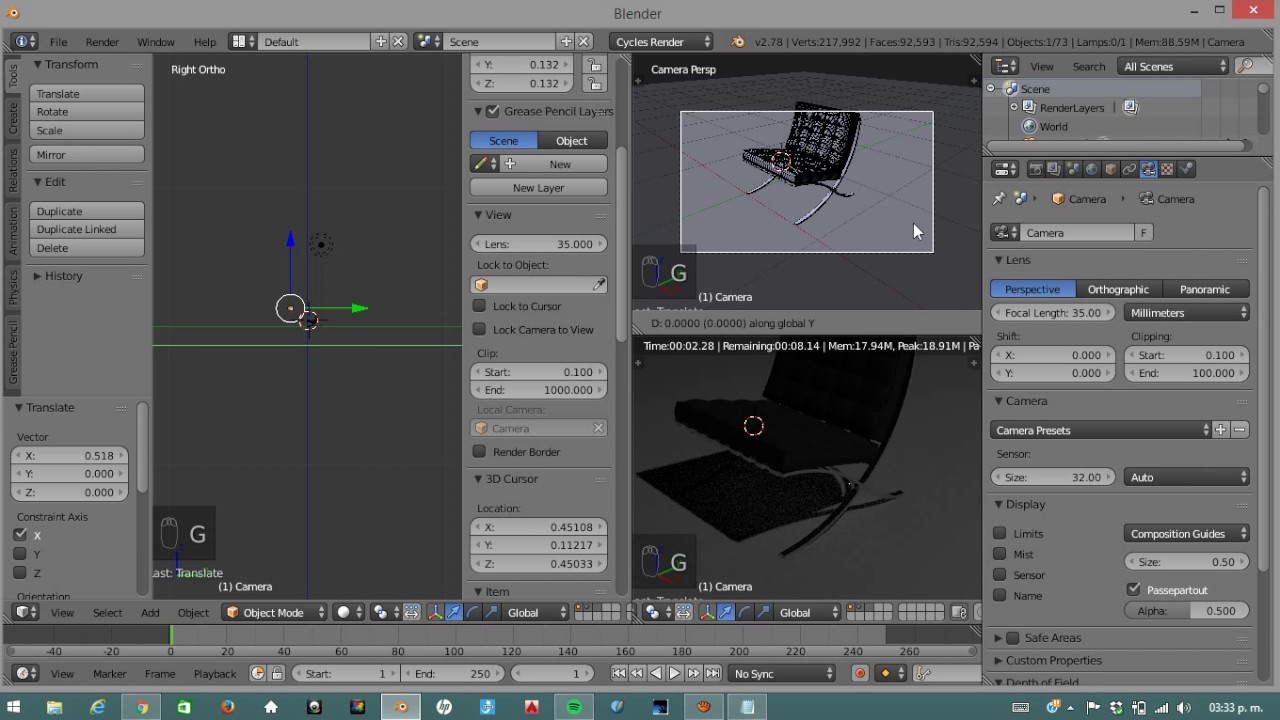Open the Cycles Render engine dropdown
1280x720 pixels.
659,42
